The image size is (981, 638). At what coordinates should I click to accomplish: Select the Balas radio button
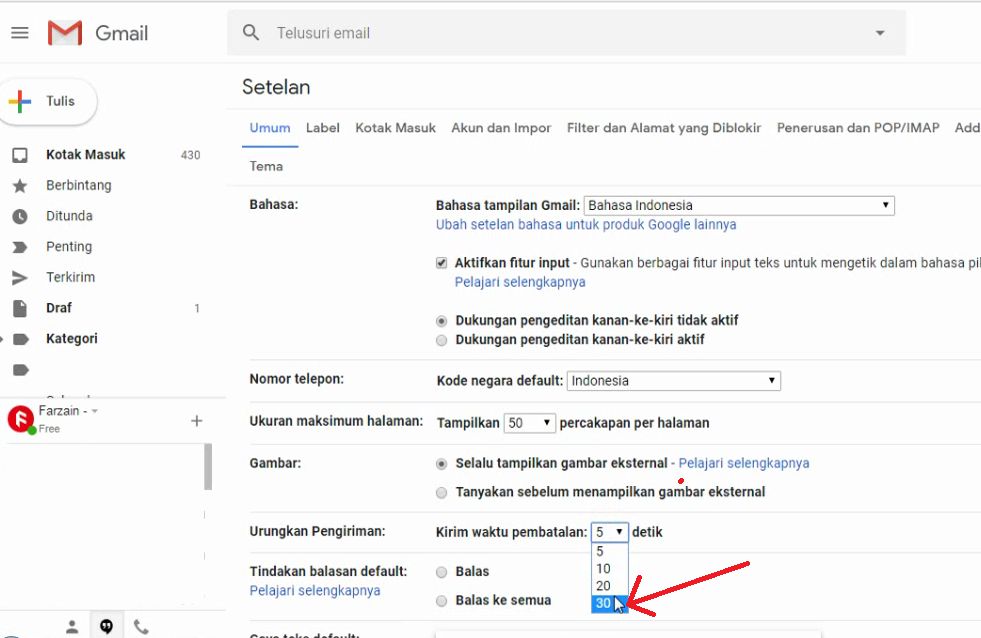442,572
